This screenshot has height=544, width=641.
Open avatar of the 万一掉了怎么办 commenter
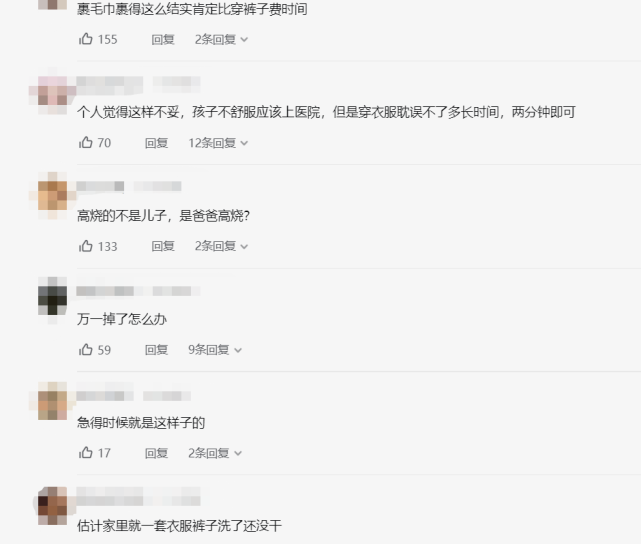52,300
